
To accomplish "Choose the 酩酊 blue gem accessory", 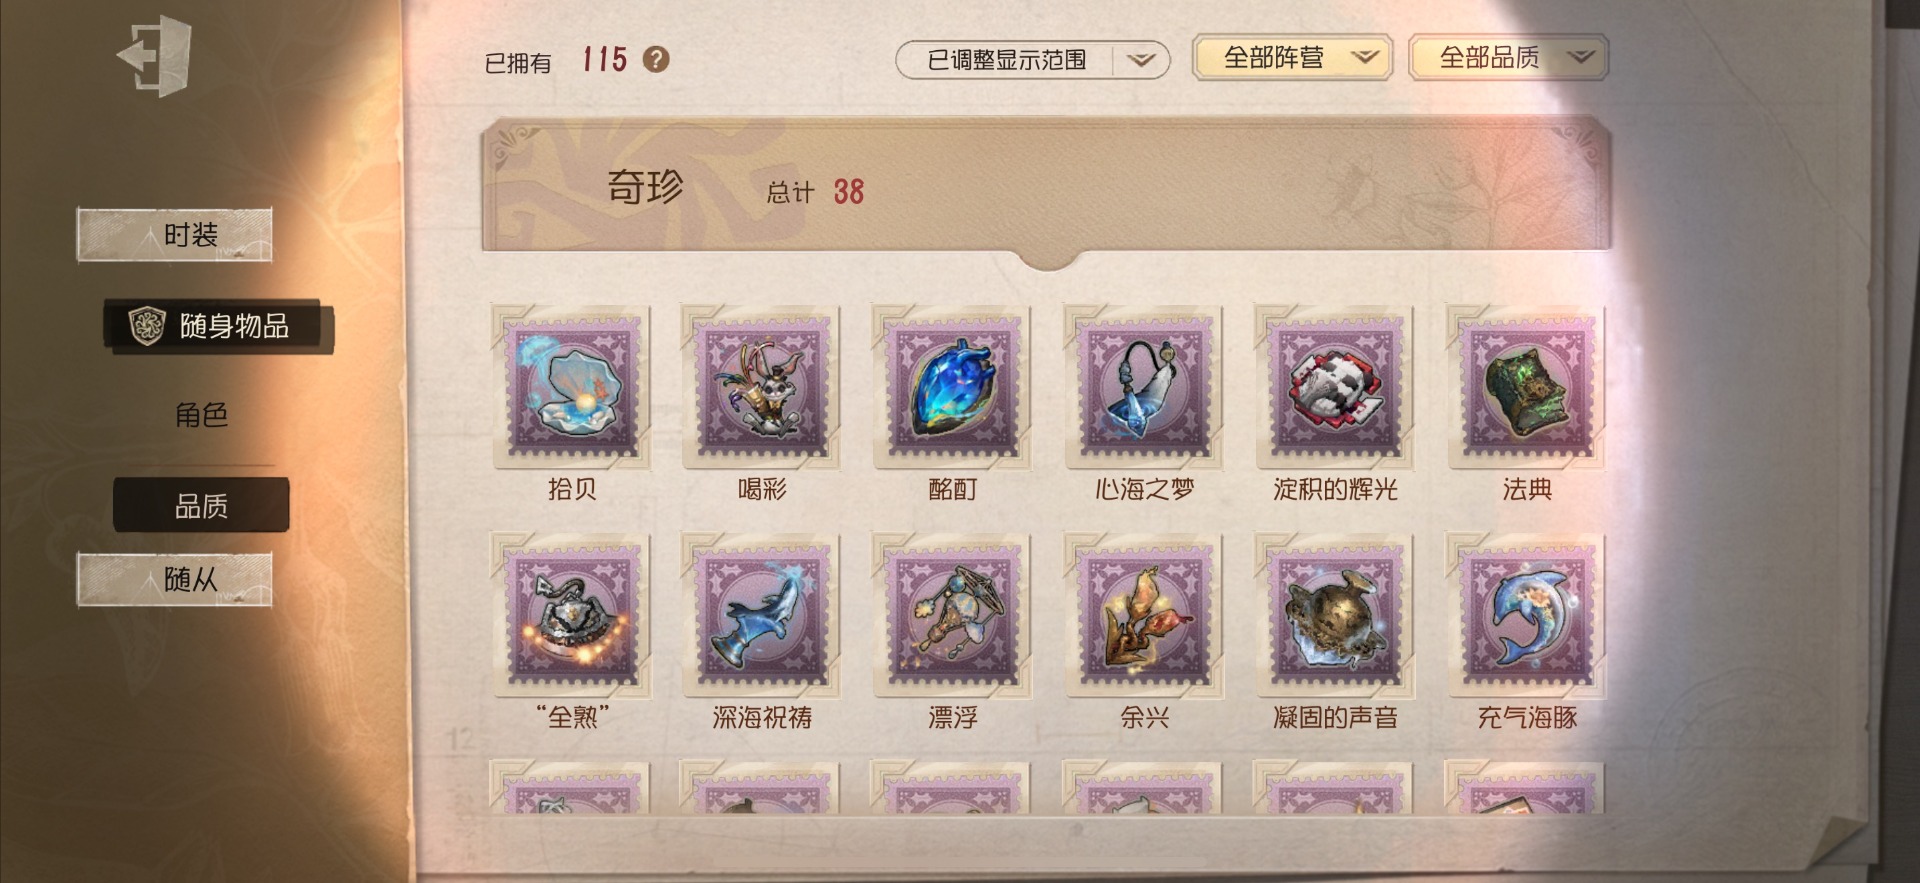I will (x=953, y=387).
